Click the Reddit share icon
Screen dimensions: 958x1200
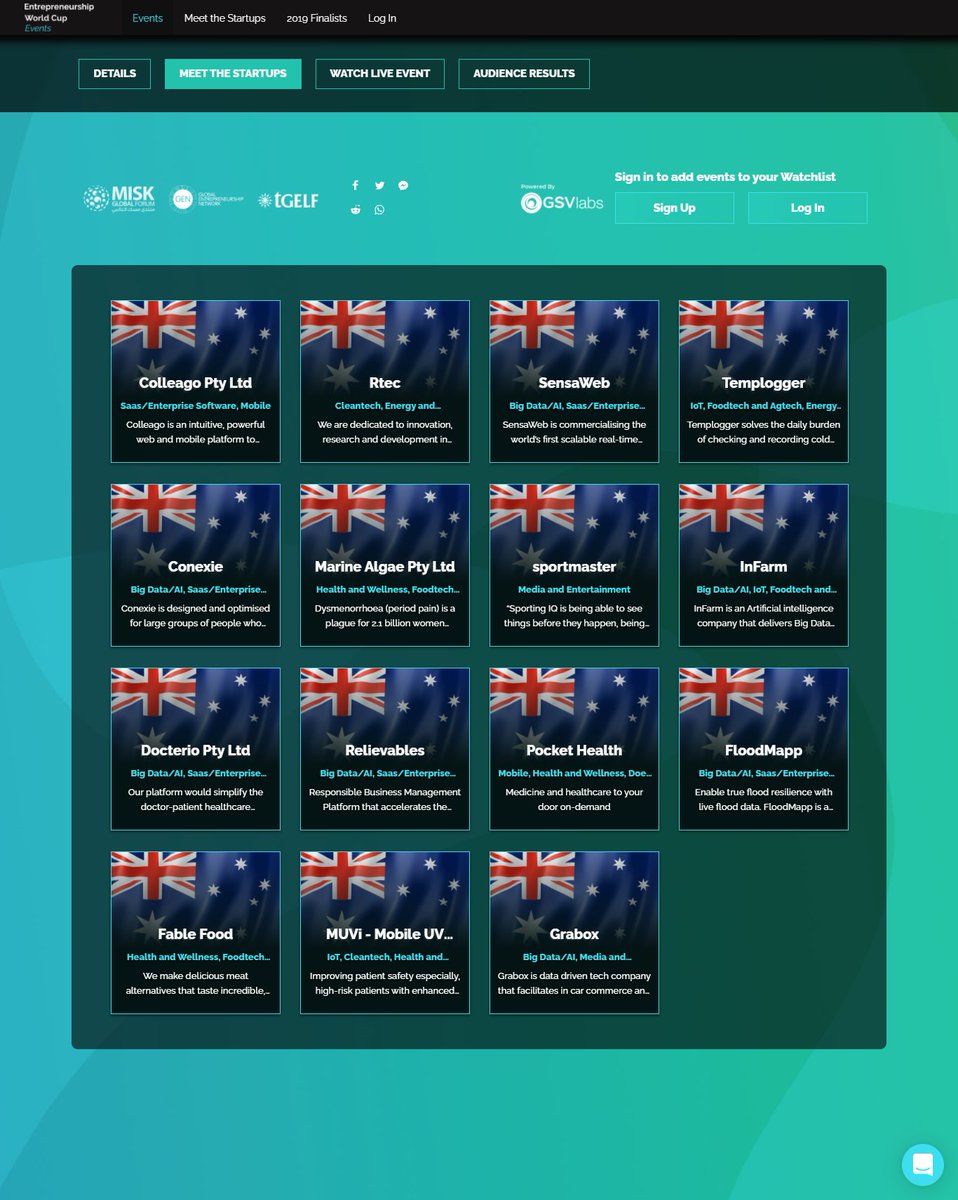pos(356,210)
